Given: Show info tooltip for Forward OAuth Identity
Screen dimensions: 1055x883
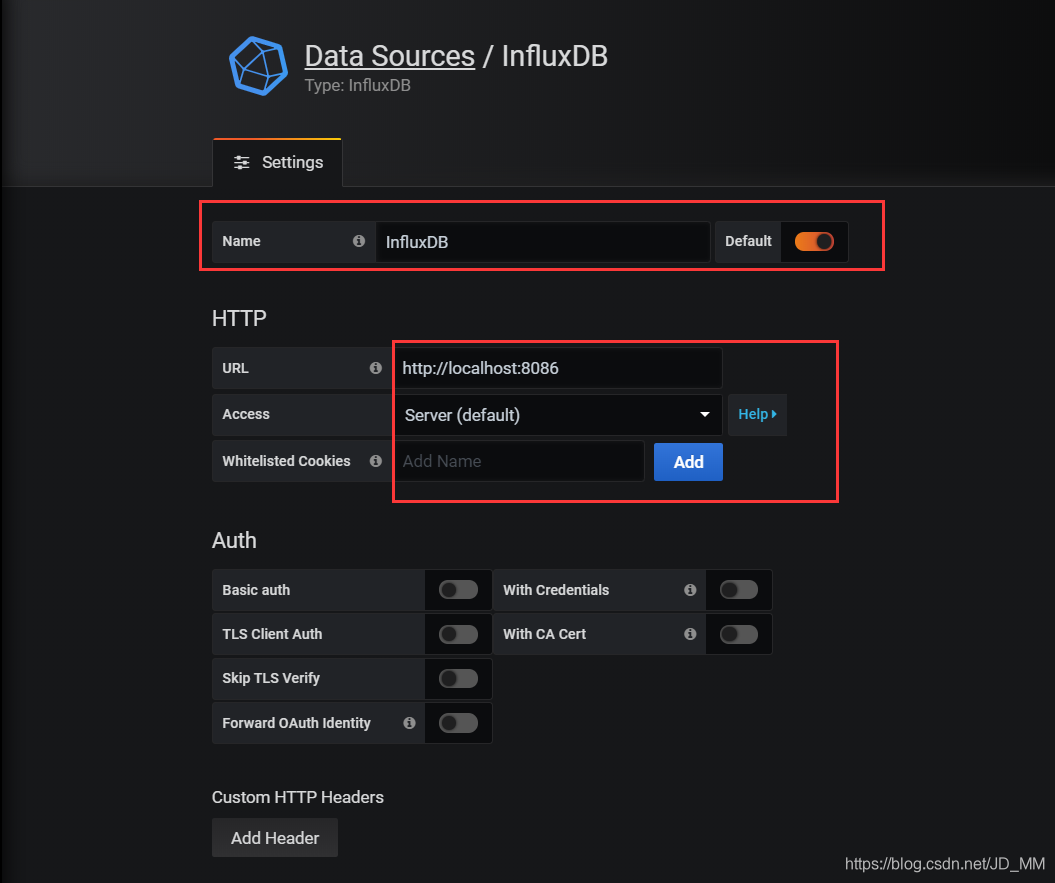Looking at the screenshot, I should [409, 723].
